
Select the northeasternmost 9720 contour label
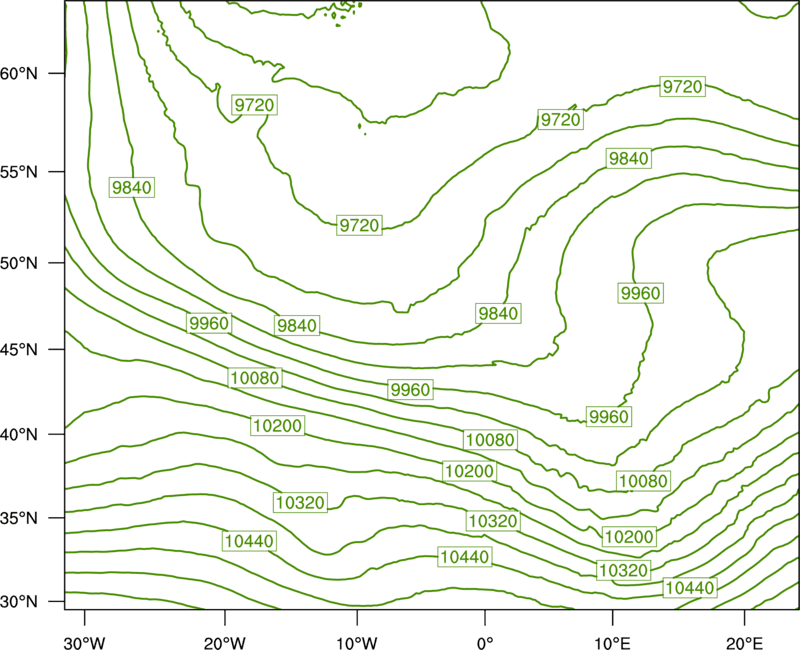click(x=683, y=87)
